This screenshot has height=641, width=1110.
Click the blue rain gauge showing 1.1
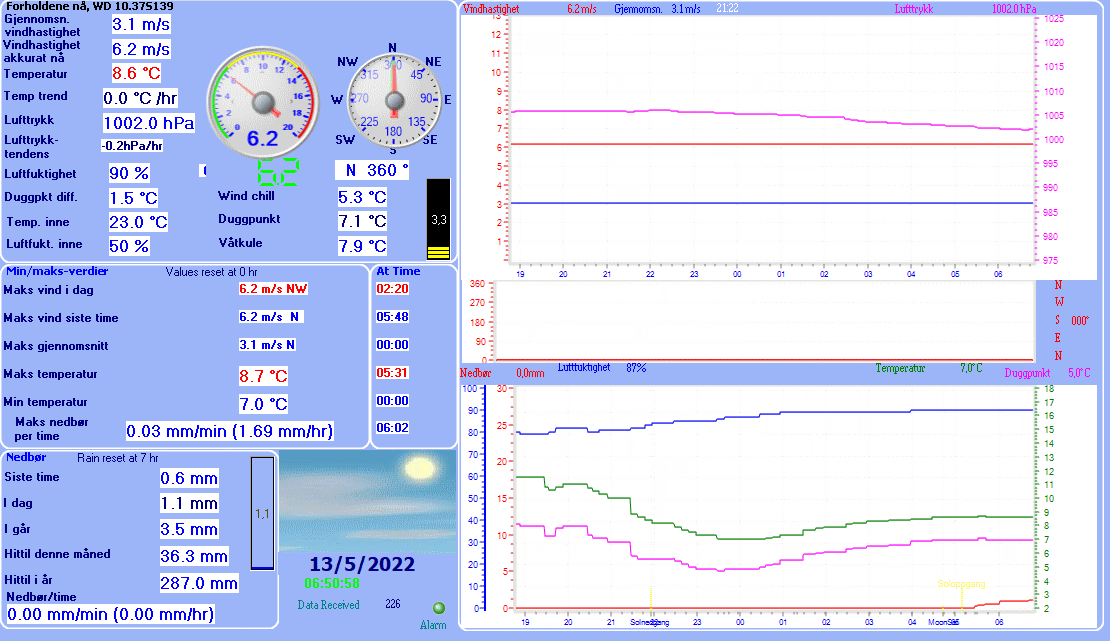pyautogui.click(x=262, y=513)
